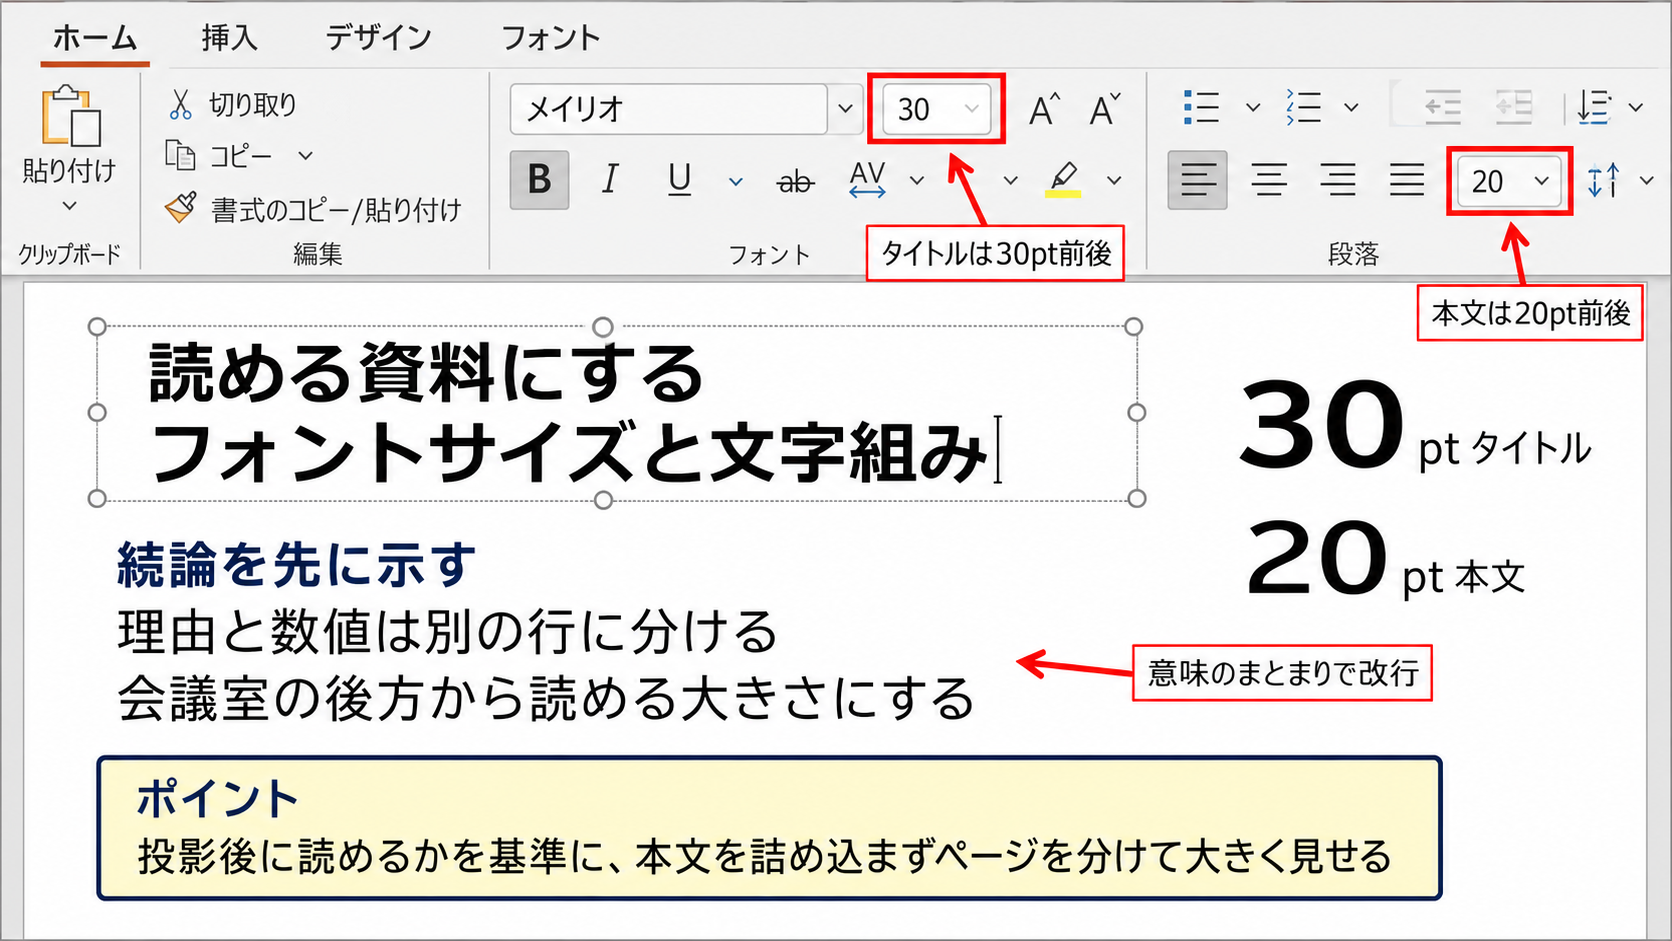This screenshot has width=1672, height=941.
Task: Open the bullet style dropdown arrow
Action: pyautogui.click(x=1252, y=107)
